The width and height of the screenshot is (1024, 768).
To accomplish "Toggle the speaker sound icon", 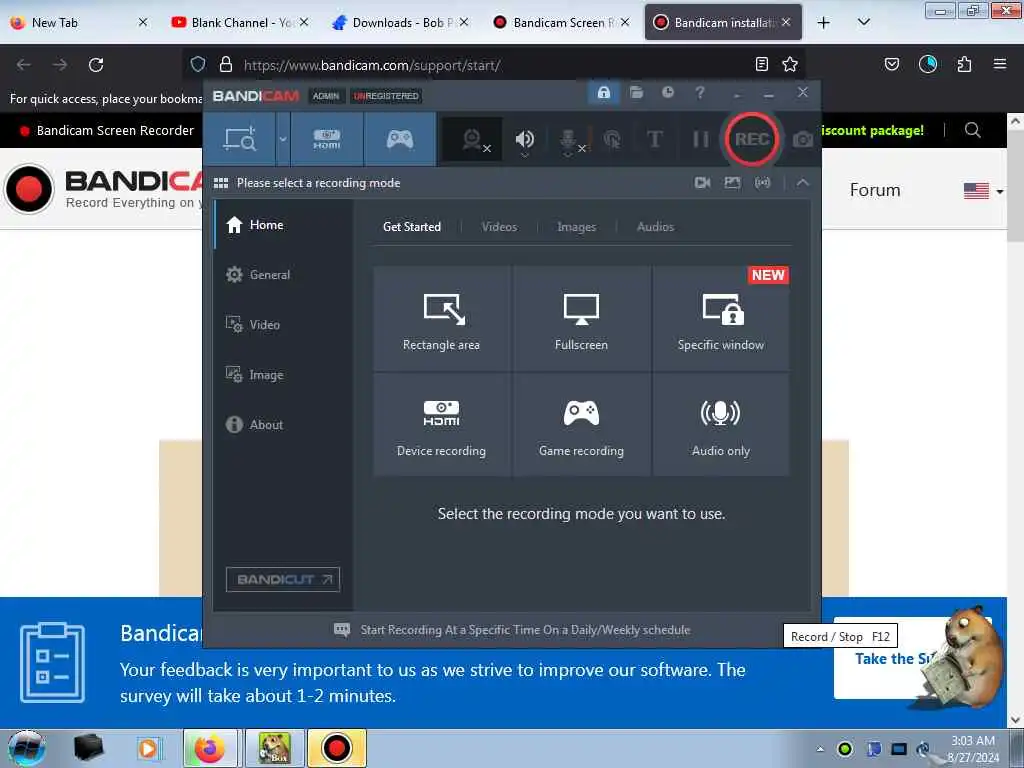I will (x=524, y=139).
